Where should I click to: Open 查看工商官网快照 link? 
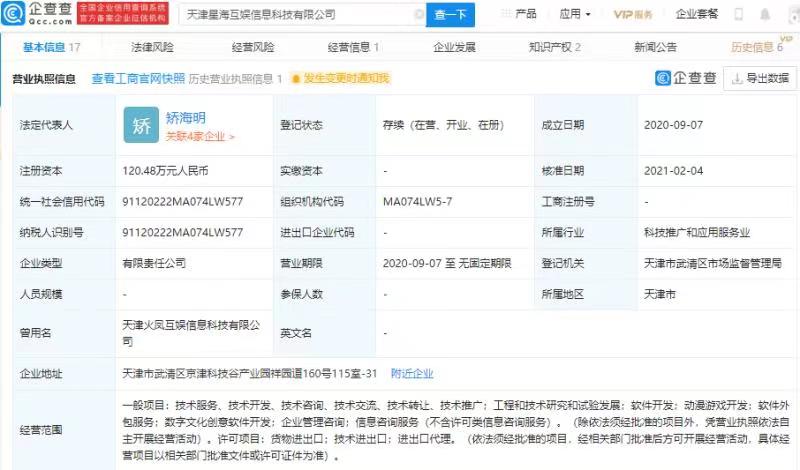click(x=138, y=79)
